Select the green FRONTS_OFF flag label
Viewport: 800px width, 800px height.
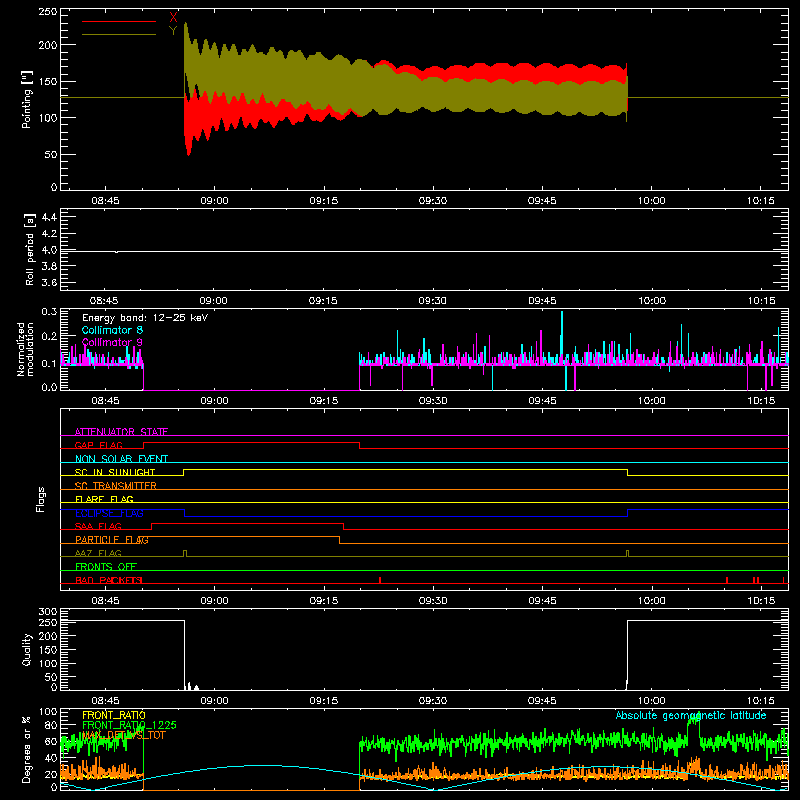click(x=106, y=567)
